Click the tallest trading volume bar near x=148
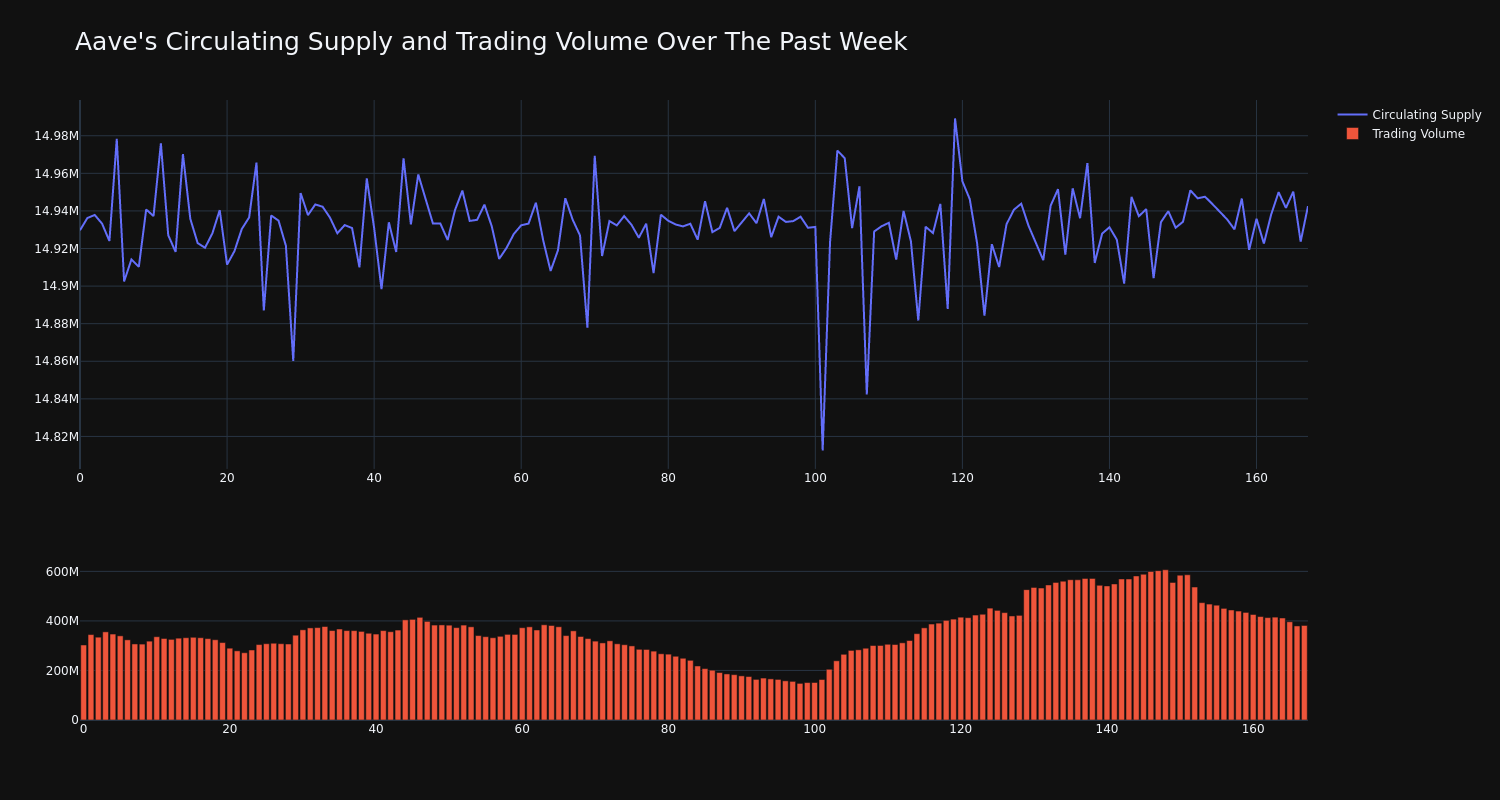This screenshot has height=800, width=1500. coord(1165,645)
